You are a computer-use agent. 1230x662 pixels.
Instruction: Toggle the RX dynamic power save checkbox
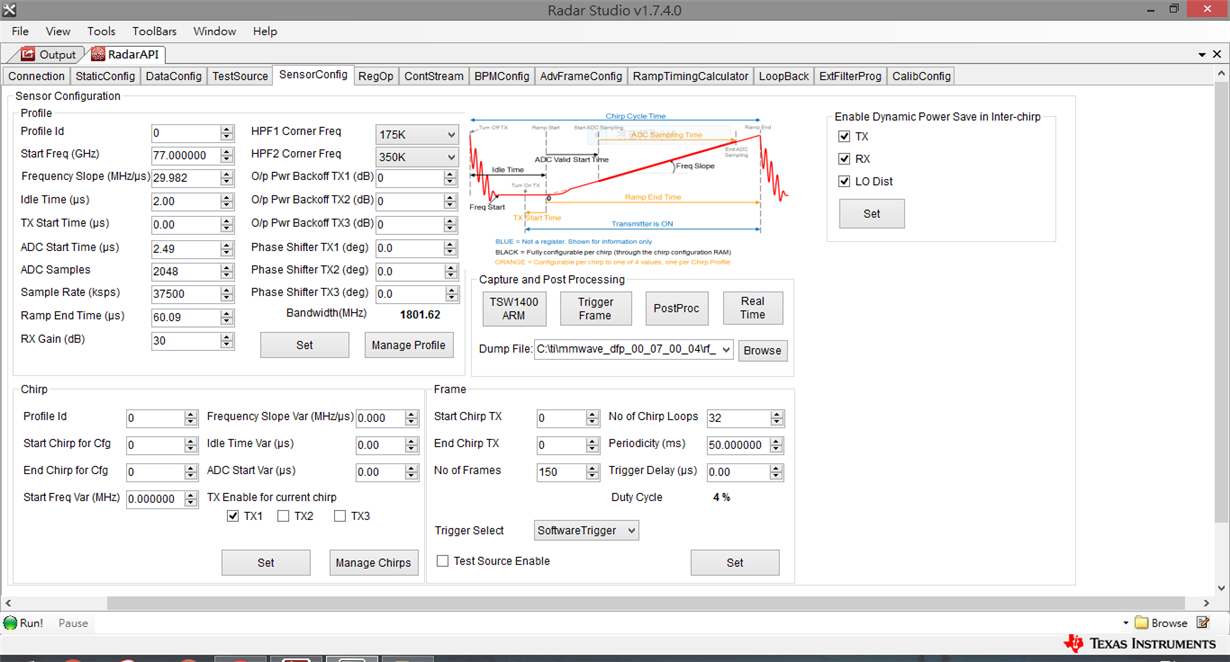click(x=845, y=159)
